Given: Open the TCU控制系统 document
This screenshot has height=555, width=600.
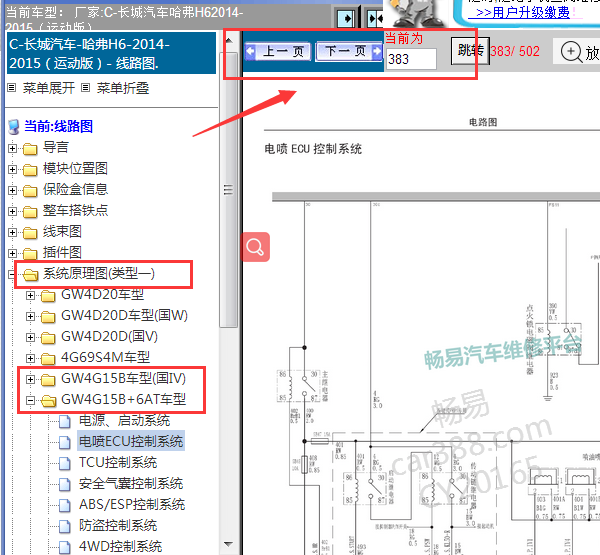Looking at the screenshot, I should click(x=118, y=463).
